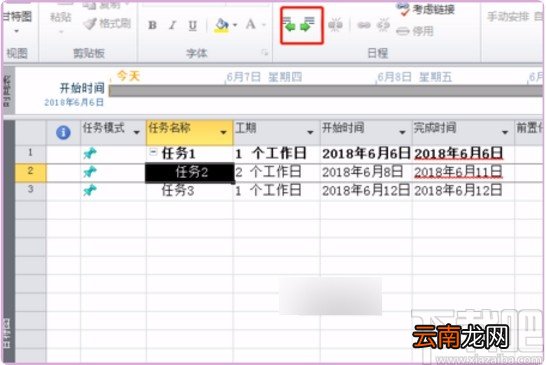Click 任务2 duration cell 2 个工作日
The image size is (546, 365).
tap(276, 172)
